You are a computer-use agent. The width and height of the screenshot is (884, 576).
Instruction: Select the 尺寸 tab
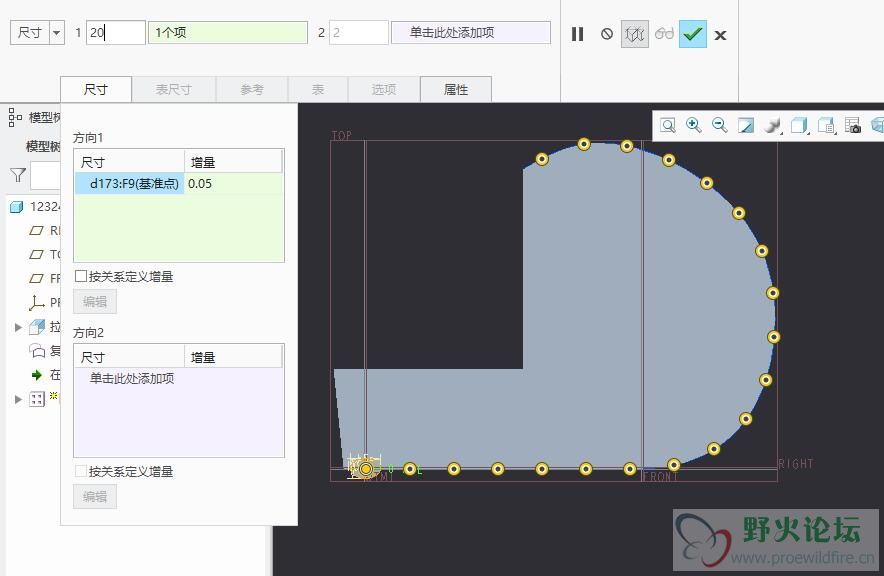click(95, 89)
